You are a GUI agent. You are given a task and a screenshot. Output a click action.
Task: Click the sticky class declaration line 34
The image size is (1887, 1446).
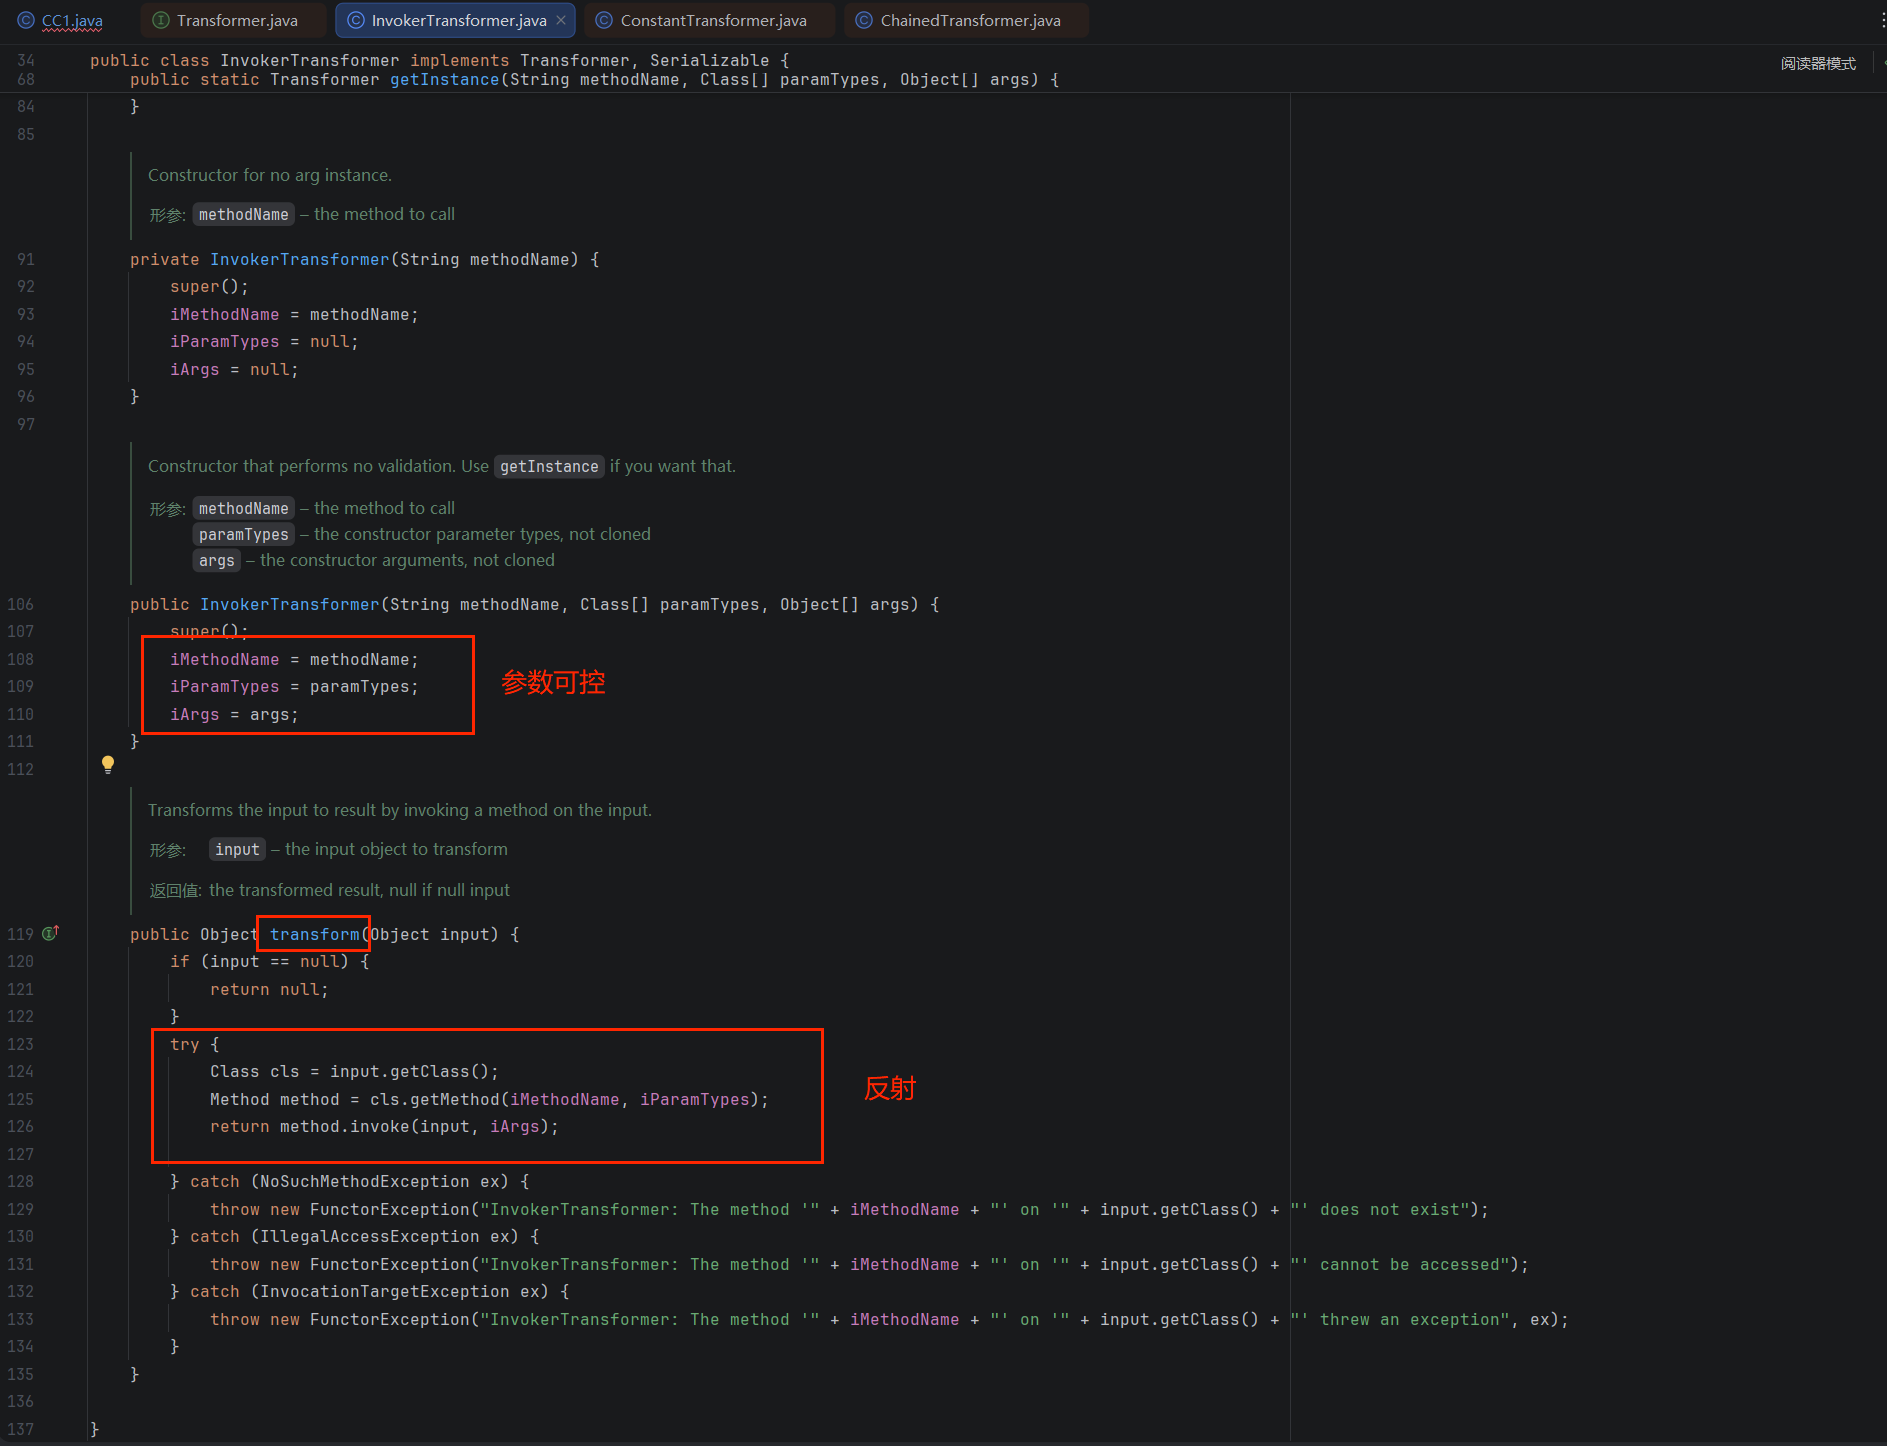pyautogui.click(x=440, y=60)
